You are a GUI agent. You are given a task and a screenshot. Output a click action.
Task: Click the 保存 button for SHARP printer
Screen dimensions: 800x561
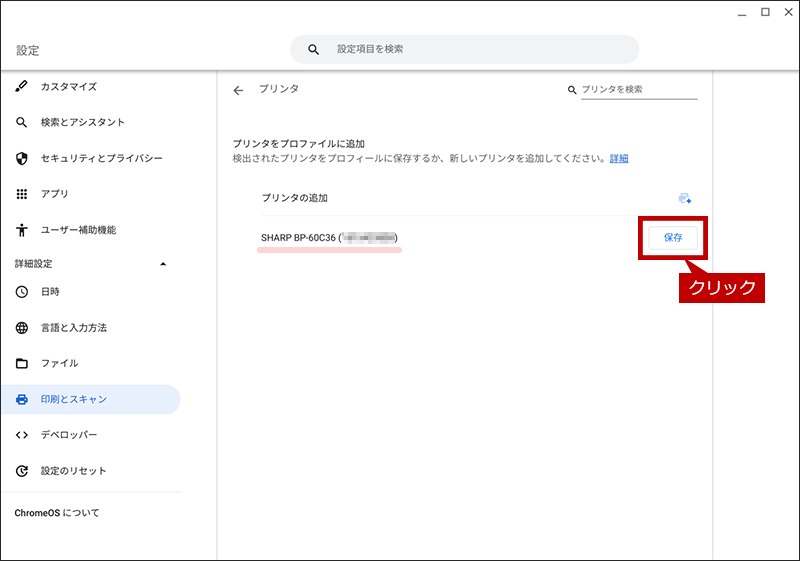coord(672,238)
